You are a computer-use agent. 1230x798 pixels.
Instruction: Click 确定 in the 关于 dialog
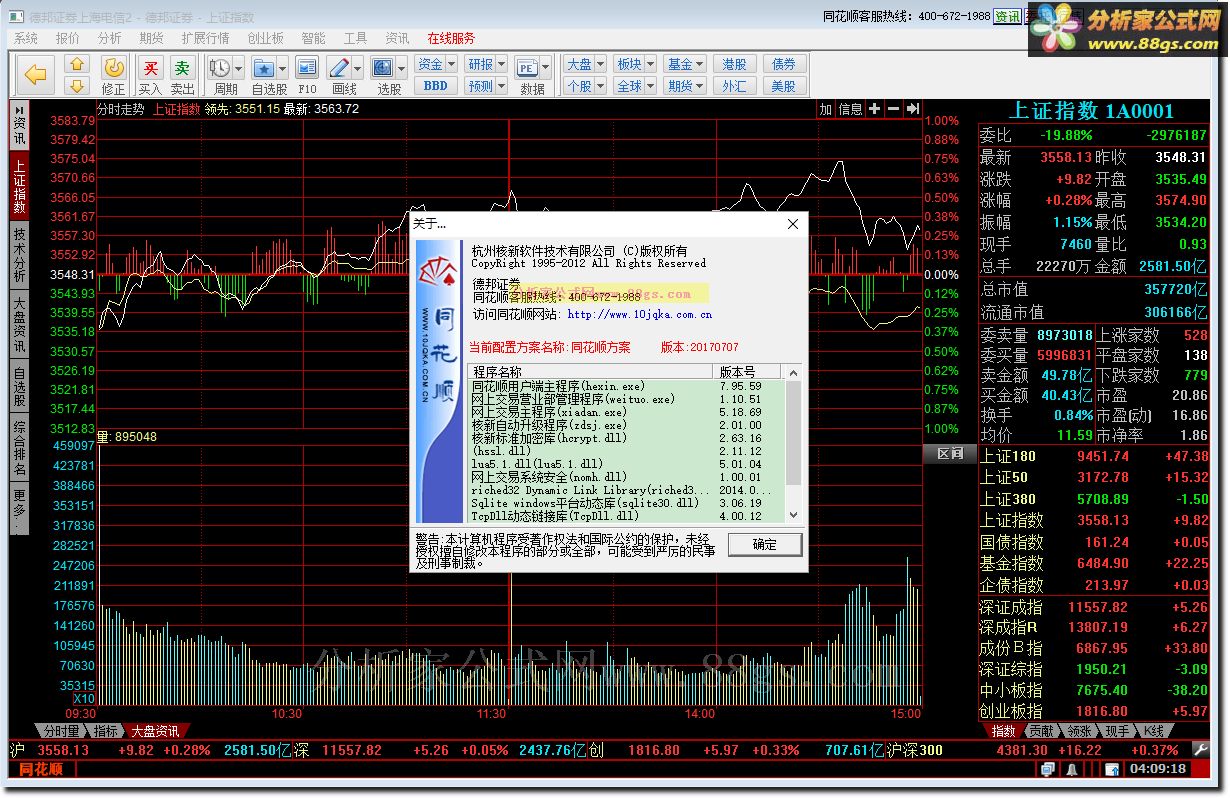tap(764, 545)
